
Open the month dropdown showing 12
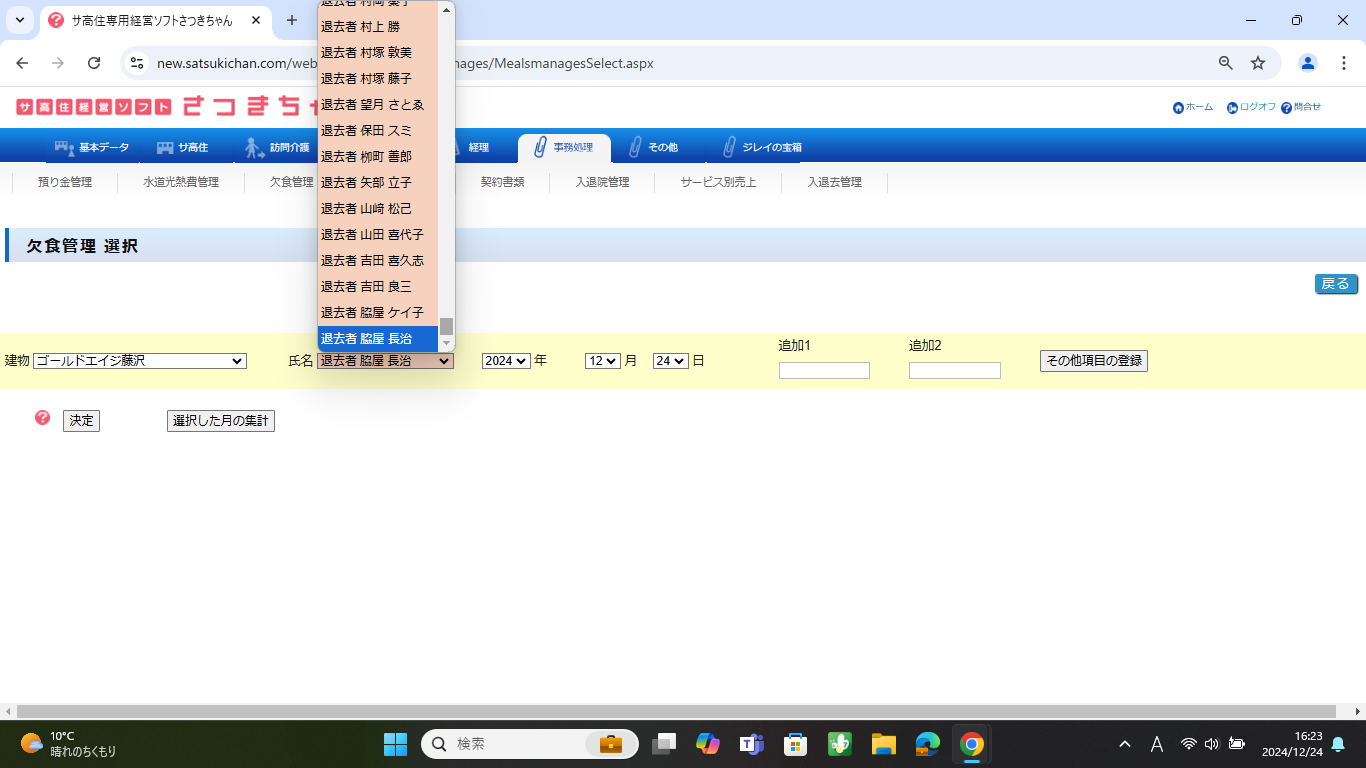(603, 361)
